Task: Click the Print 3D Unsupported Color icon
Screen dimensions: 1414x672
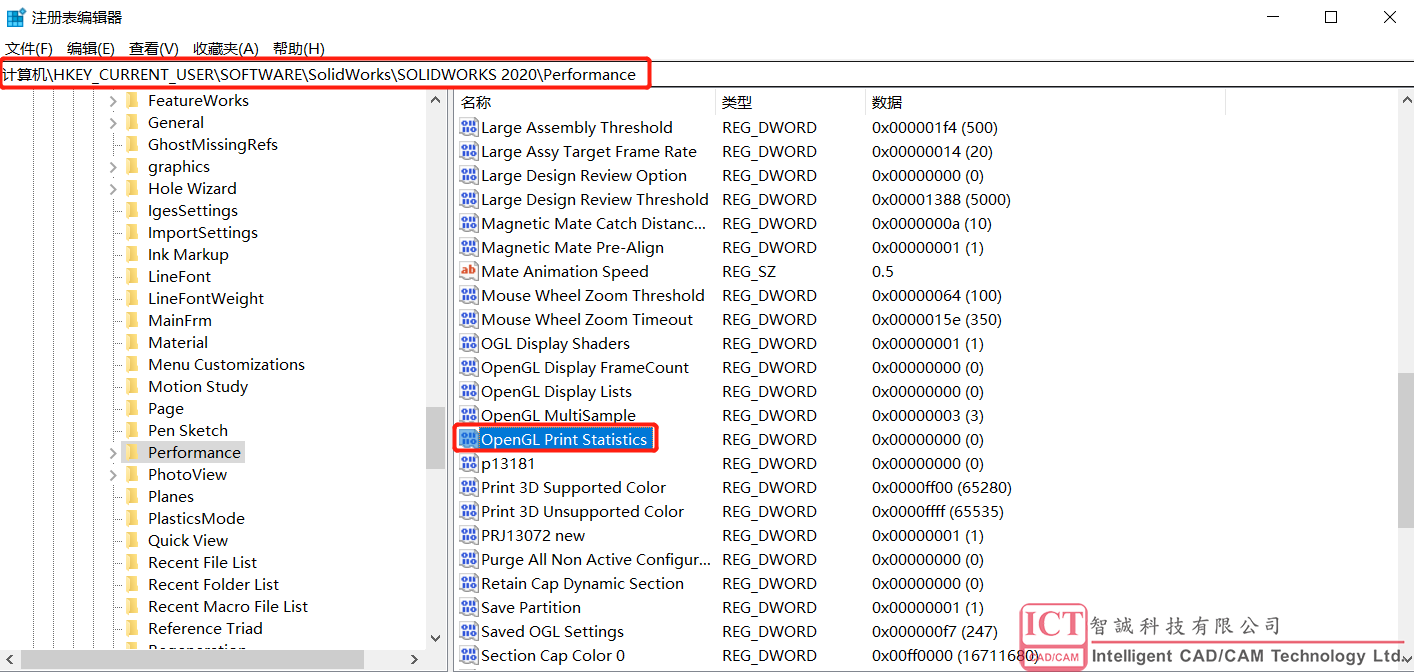Action: pos(469,511)
